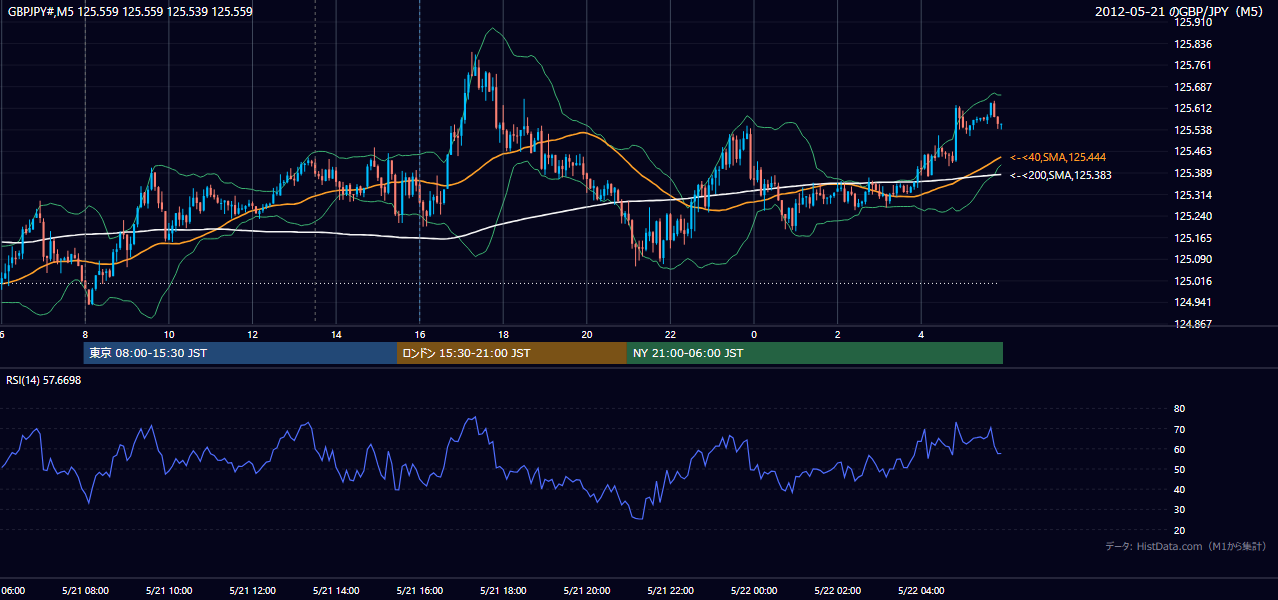This screenshot has height=600, width=1278.
Task: Click hour label 14 under the price chart
Action: [x=336, y=334]
